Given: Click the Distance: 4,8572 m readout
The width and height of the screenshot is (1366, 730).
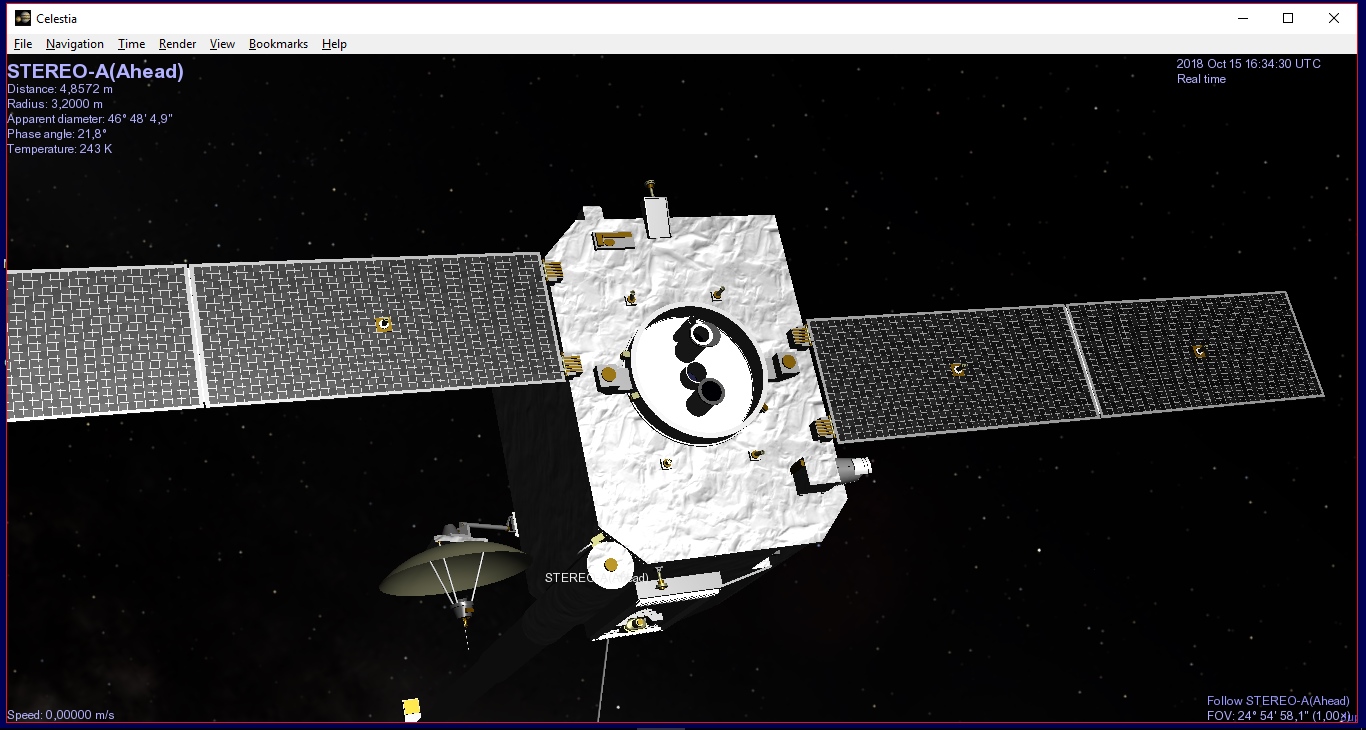Looking at the screenshot, I should (60, 89).
